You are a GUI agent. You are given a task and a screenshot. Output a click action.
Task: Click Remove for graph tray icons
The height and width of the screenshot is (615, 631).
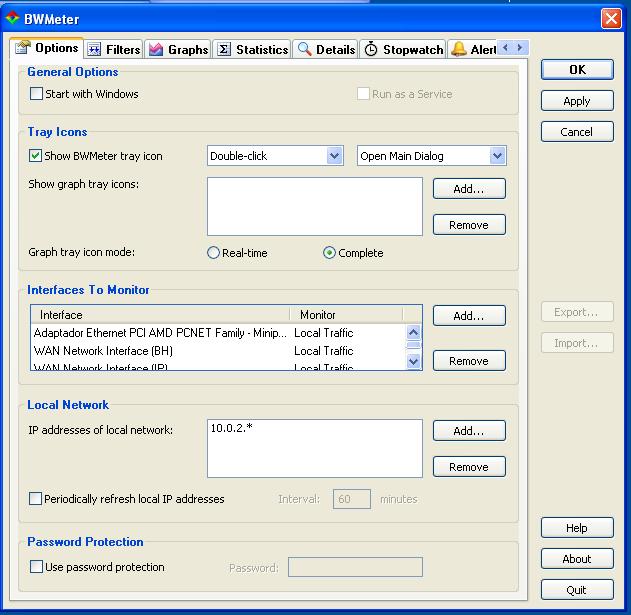click(469, 225)
